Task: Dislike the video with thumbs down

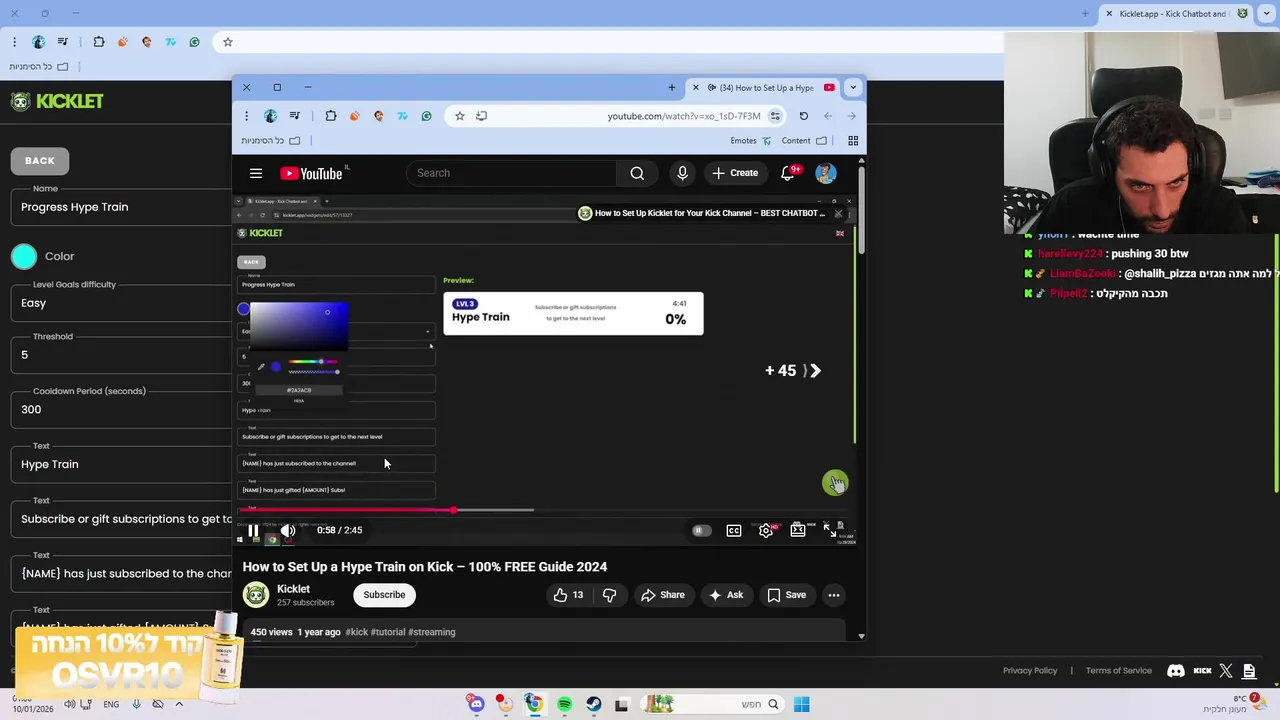Action: point(609,595)
